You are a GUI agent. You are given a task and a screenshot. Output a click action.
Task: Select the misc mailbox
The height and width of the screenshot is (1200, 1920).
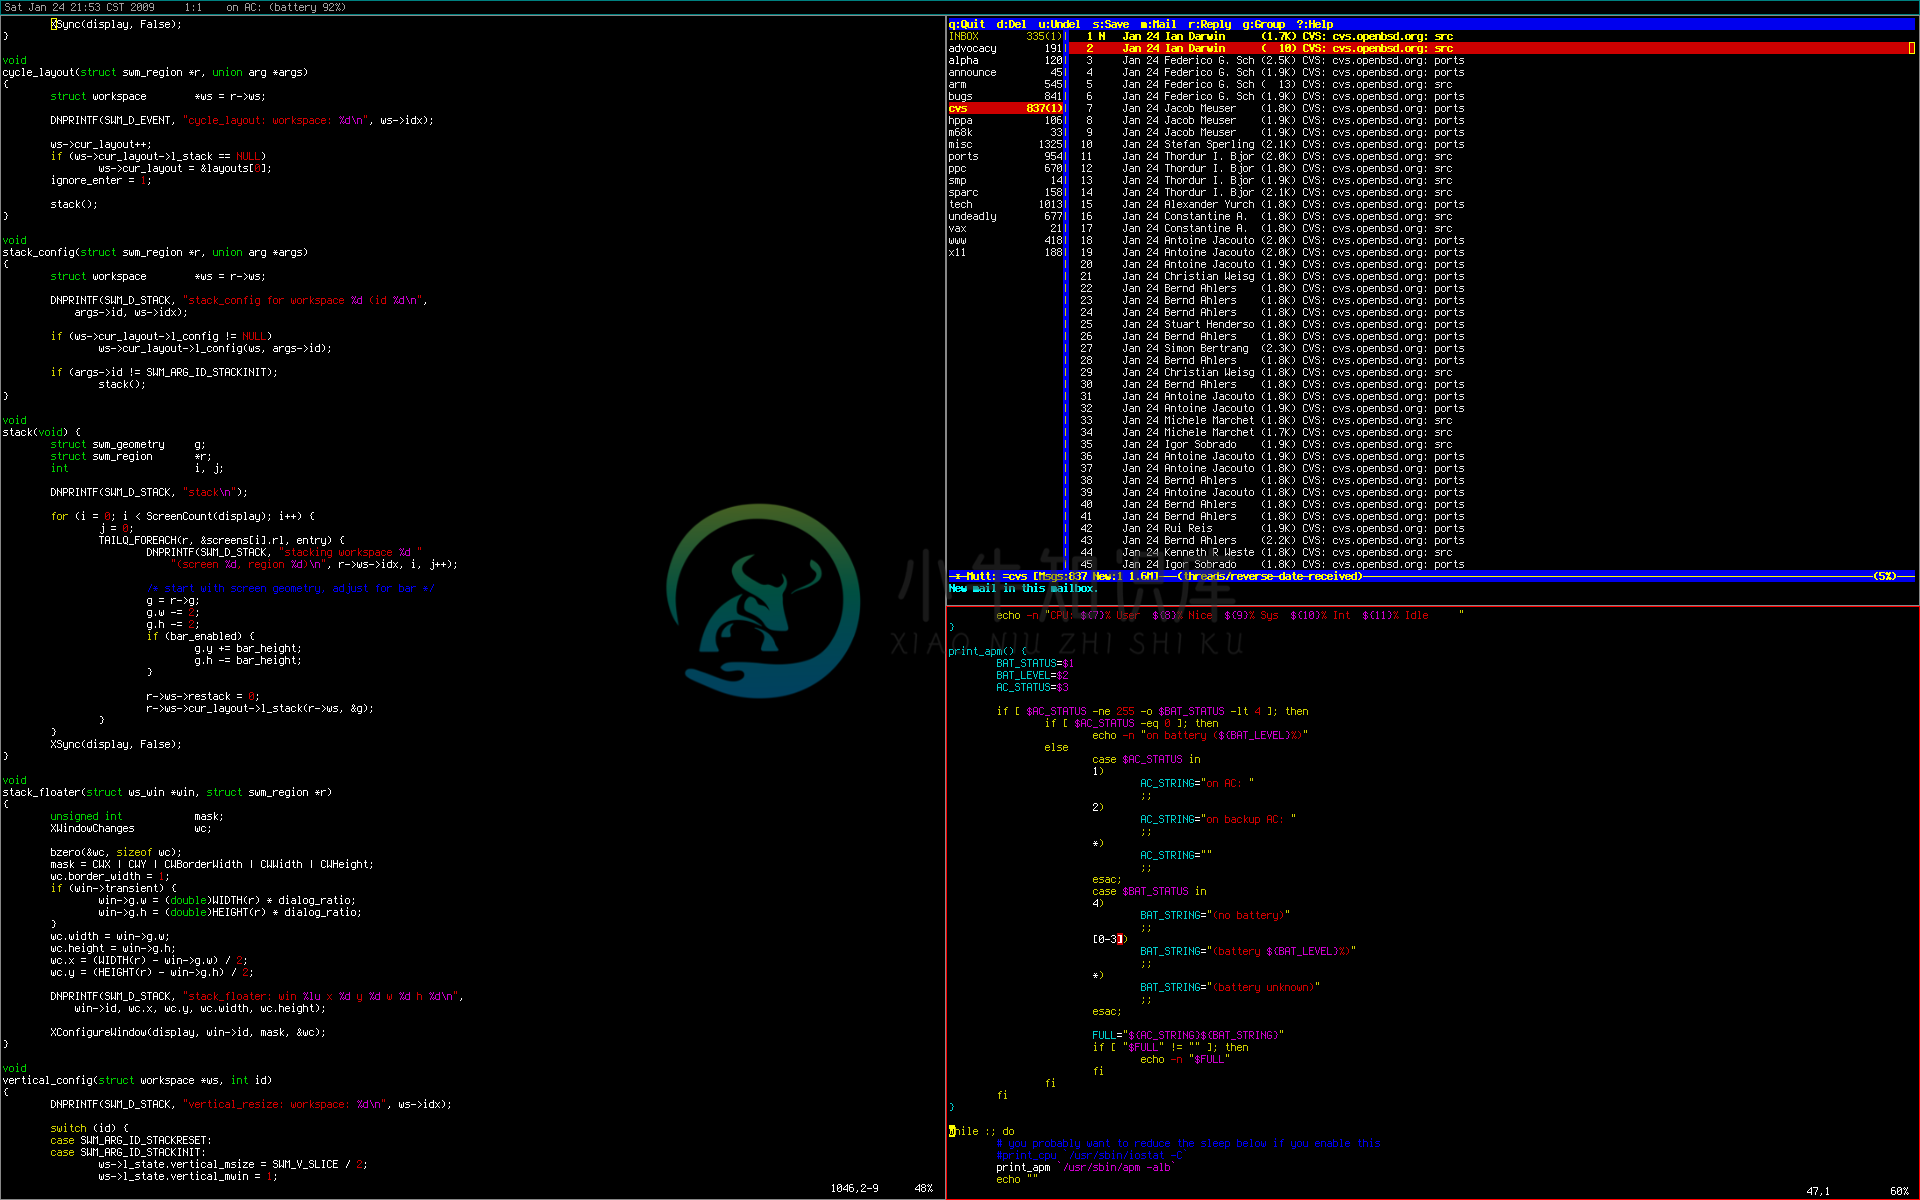click(x=1005, y=144)
